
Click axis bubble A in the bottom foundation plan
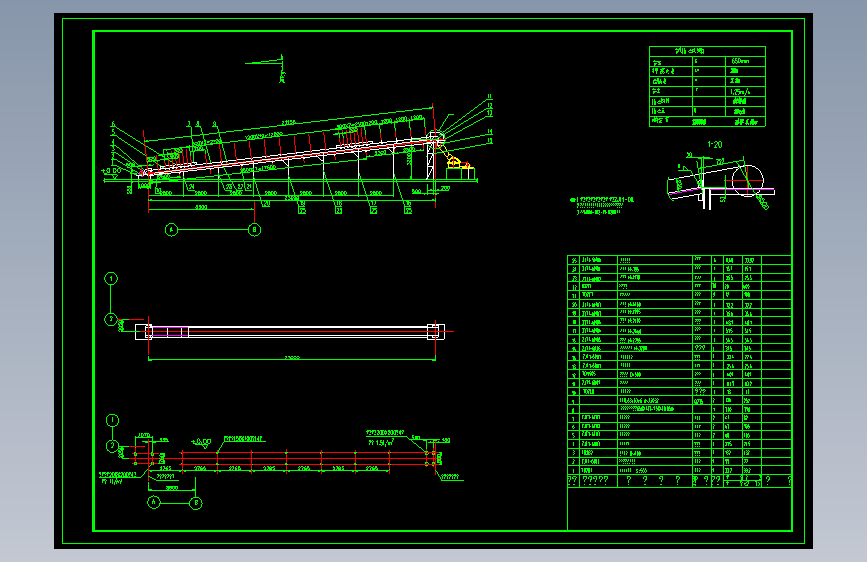tap(154, 502)
